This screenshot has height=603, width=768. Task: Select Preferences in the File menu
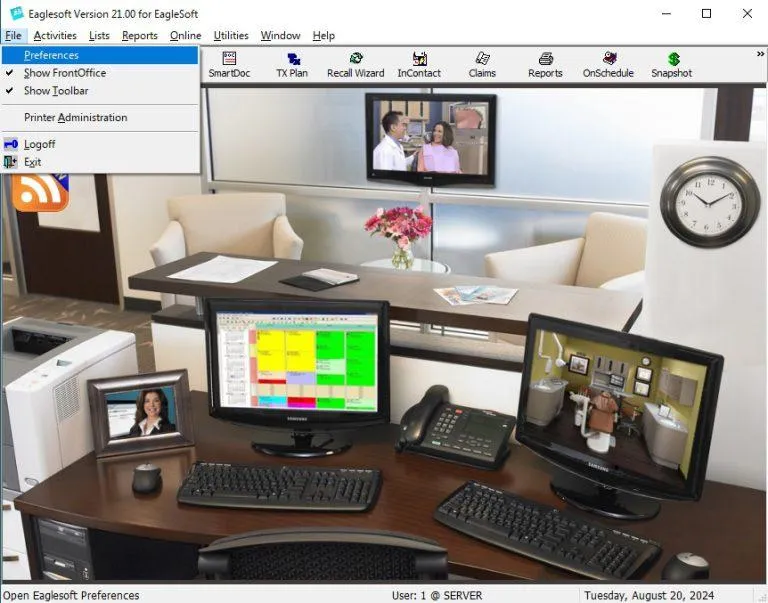(x=100, y=55)
